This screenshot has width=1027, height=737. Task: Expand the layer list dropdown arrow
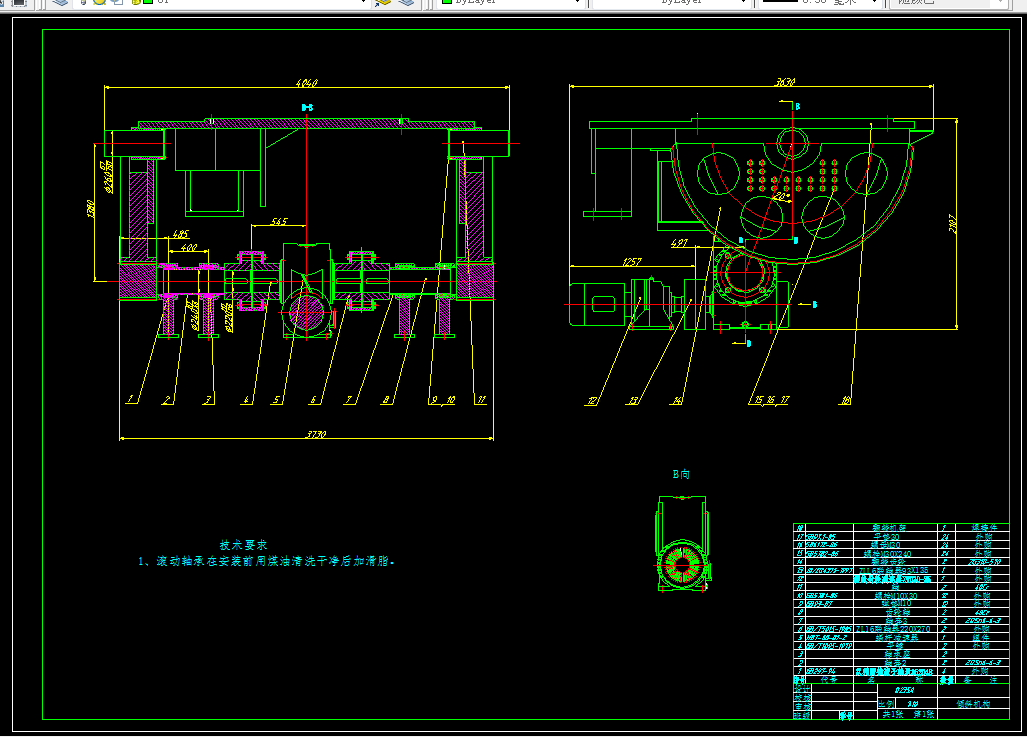click(364, 2)
